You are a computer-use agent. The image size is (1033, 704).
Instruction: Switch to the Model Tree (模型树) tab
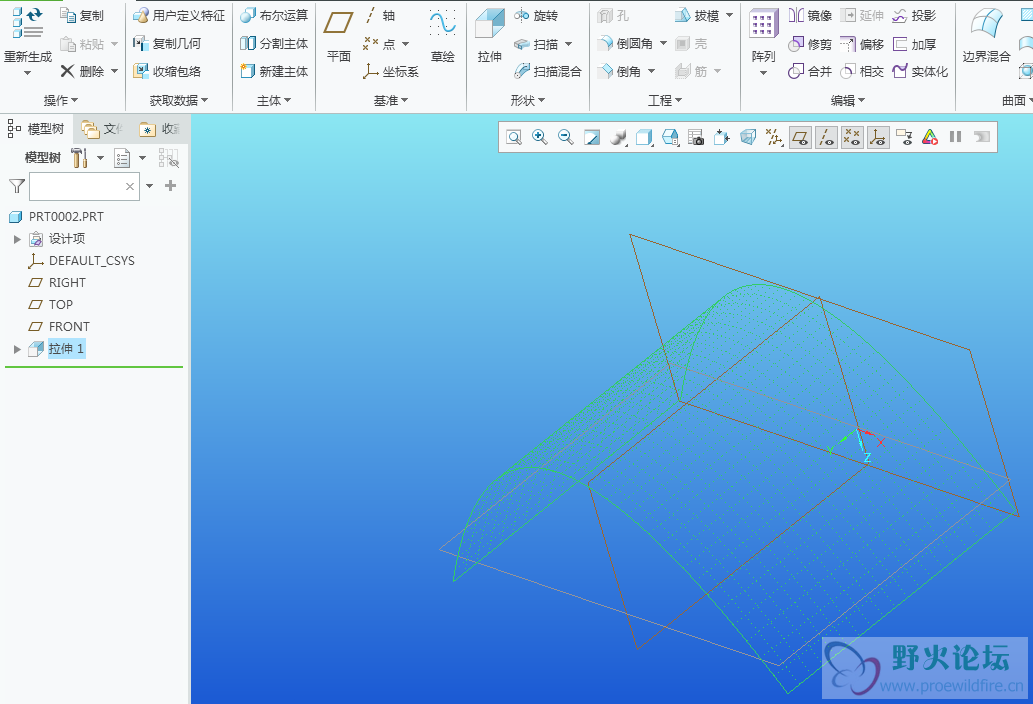pos(37,128)
